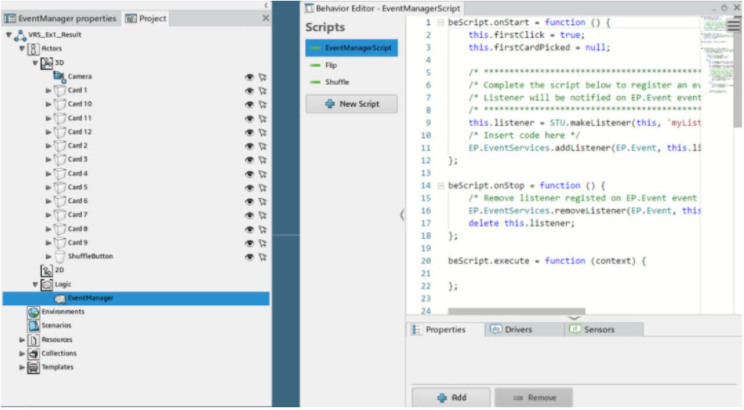The image size is (744, 410).
Task: Select the Shuffle script in list
Action: point(339,82)
